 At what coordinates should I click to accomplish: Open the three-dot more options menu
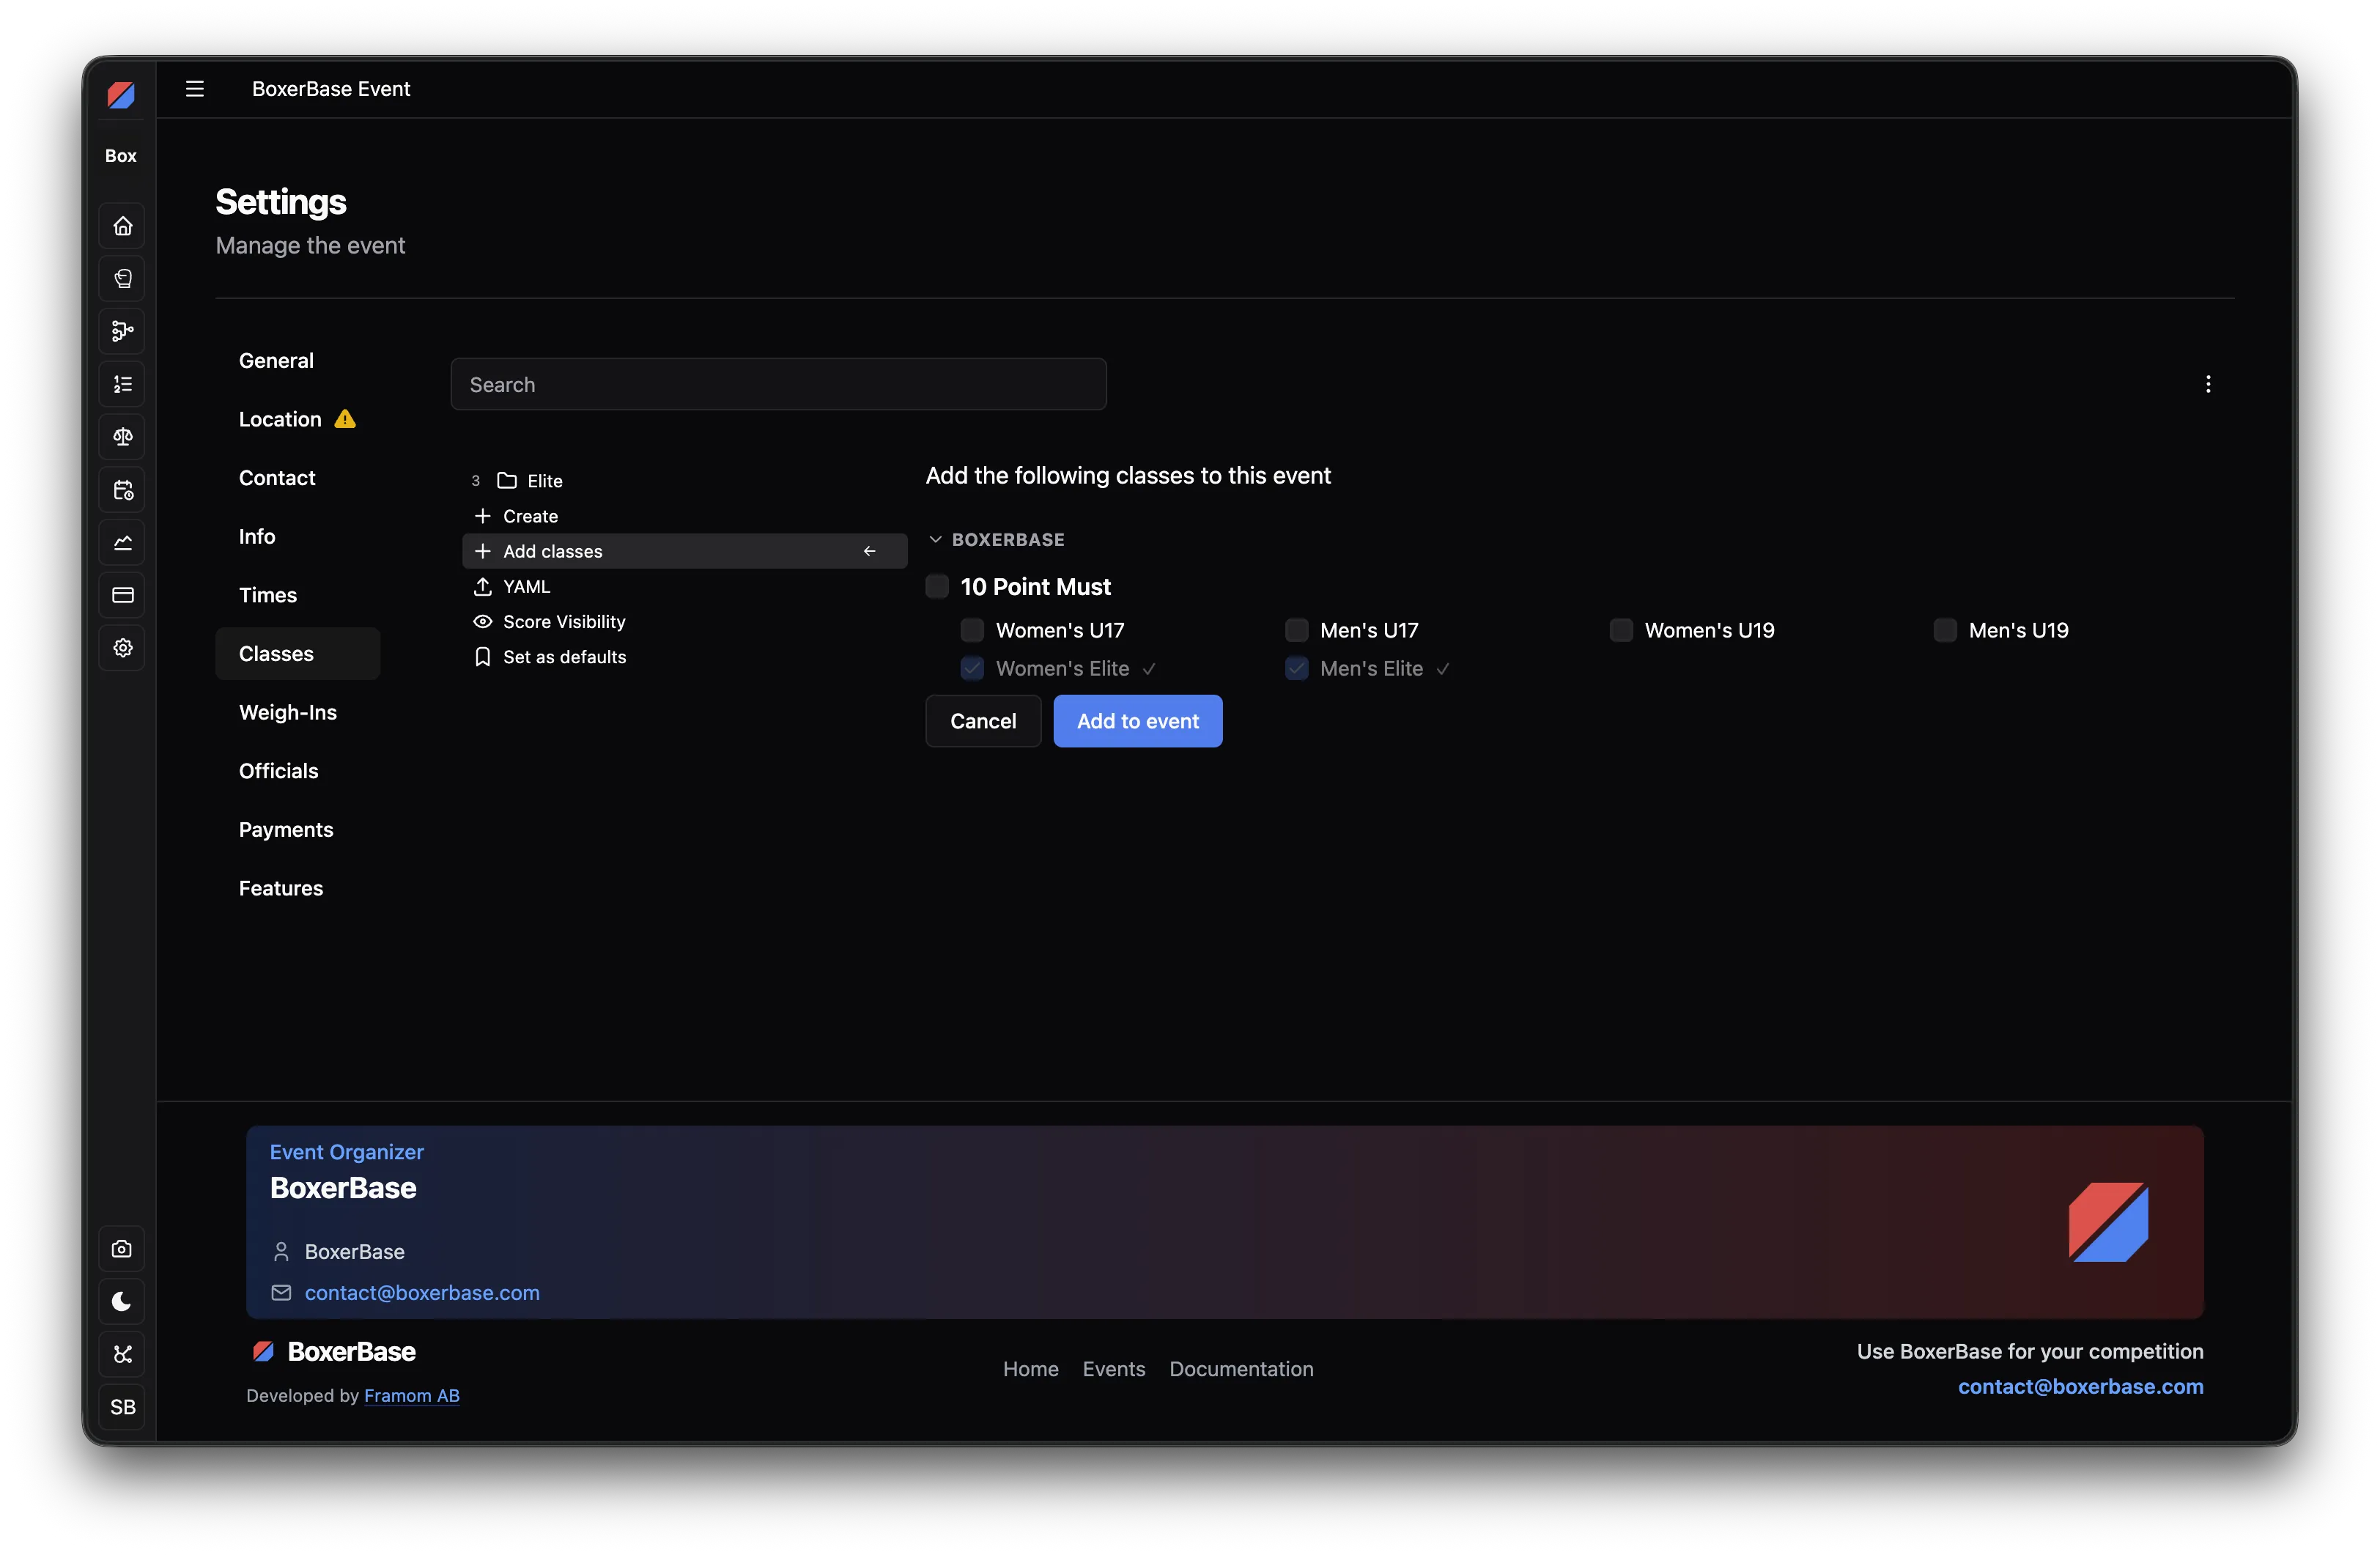click(2208, 384)
